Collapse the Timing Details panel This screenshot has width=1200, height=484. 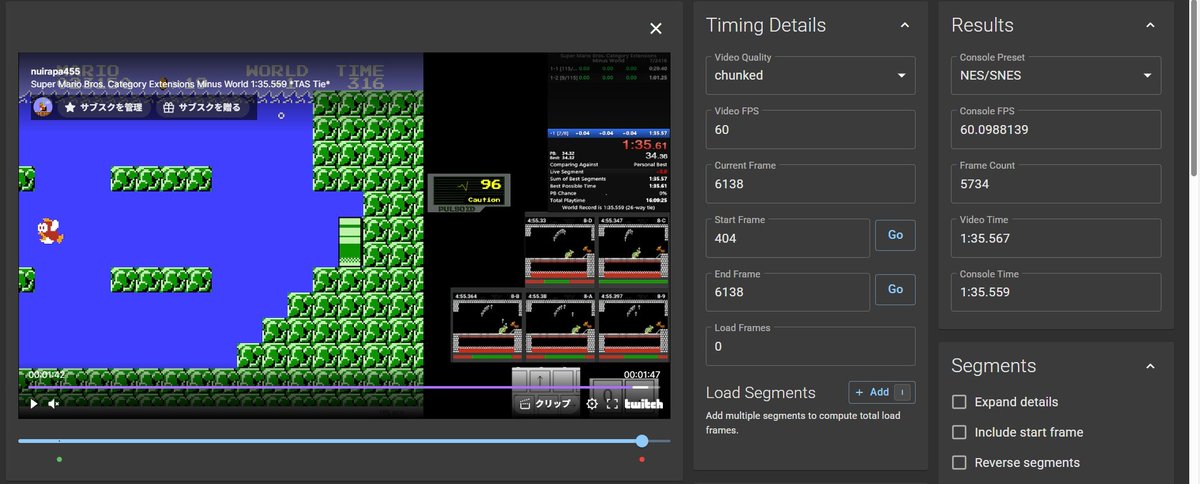tap(904, 25)
